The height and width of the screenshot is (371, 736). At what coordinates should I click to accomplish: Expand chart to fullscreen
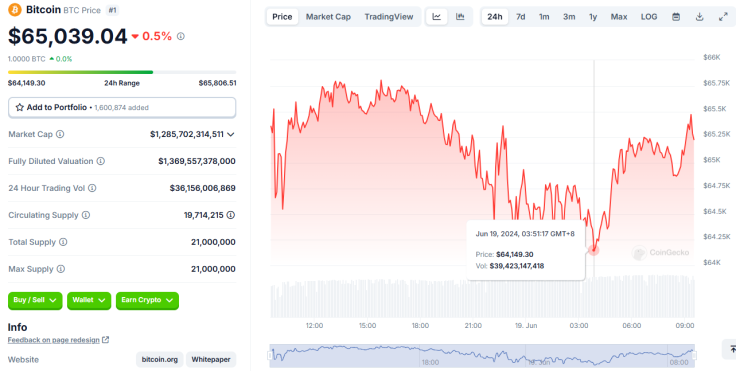pyautogui.click(x=723, y=17)
